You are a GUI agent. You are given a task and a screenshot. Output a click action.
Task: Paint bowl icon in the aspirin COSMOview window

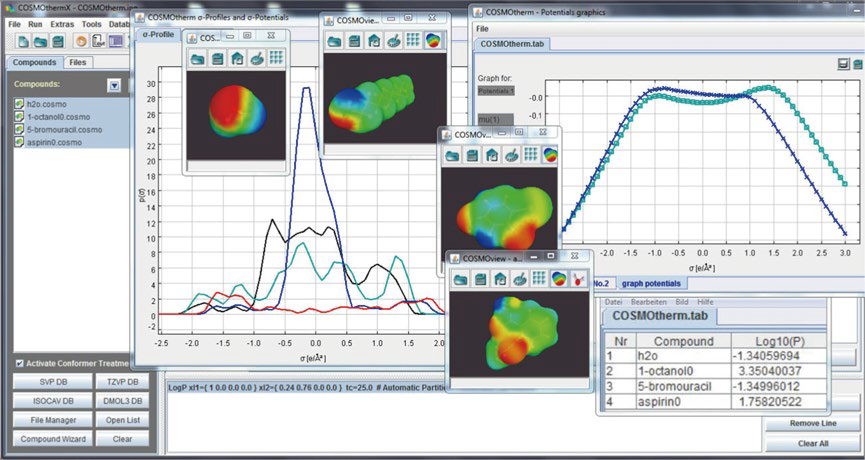click(x=520, y=279)
